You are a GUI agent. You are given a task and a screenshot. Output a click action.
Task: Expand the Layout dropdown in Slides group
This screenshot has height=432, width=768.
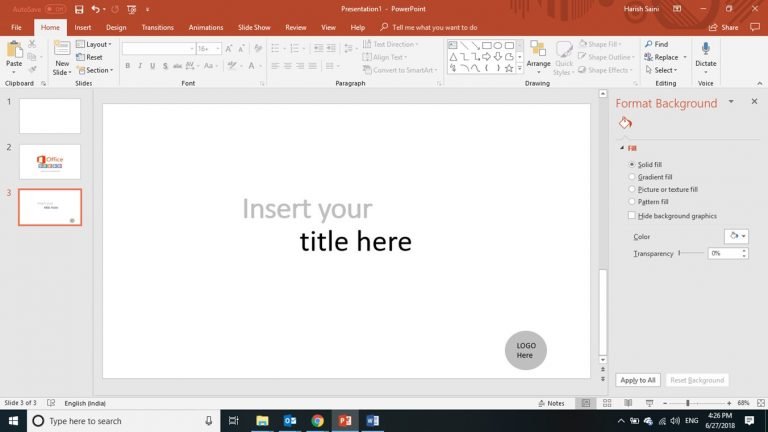pos(97,45)
